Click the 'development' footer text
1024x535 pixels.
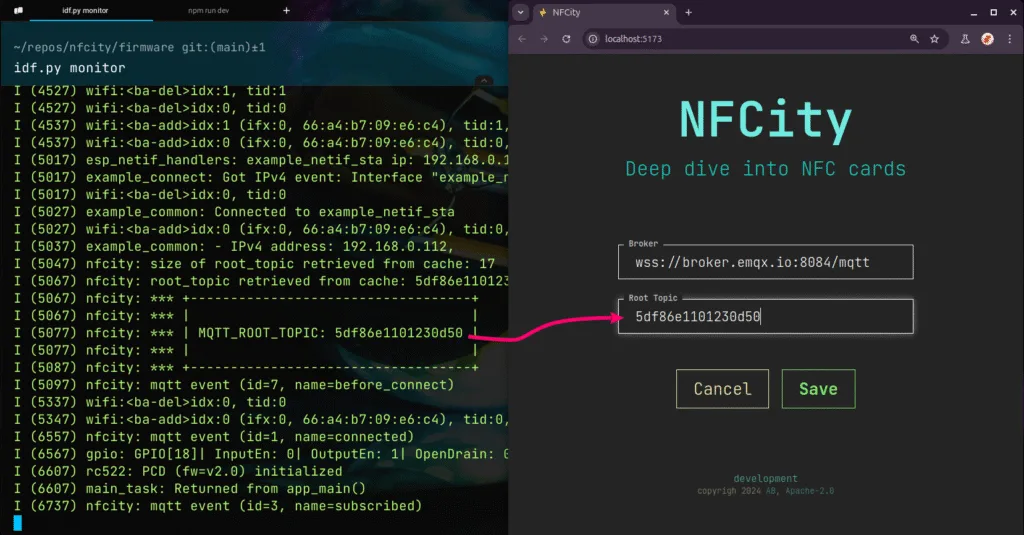click(x=765, y=479)
